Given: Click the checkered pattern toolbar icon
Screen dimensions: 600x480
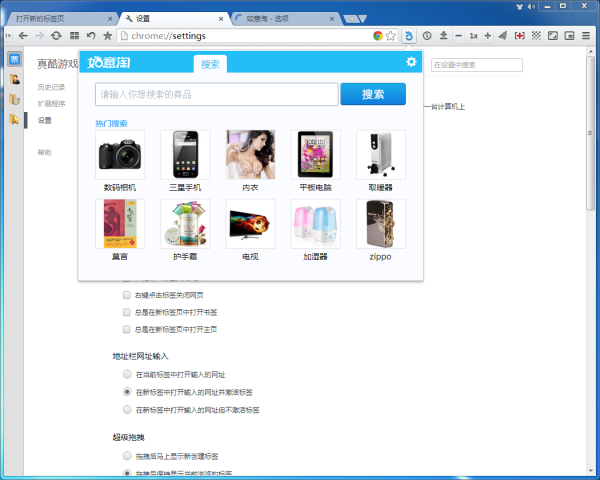Looking at the screenshot, I should click(x=536, y=36).
